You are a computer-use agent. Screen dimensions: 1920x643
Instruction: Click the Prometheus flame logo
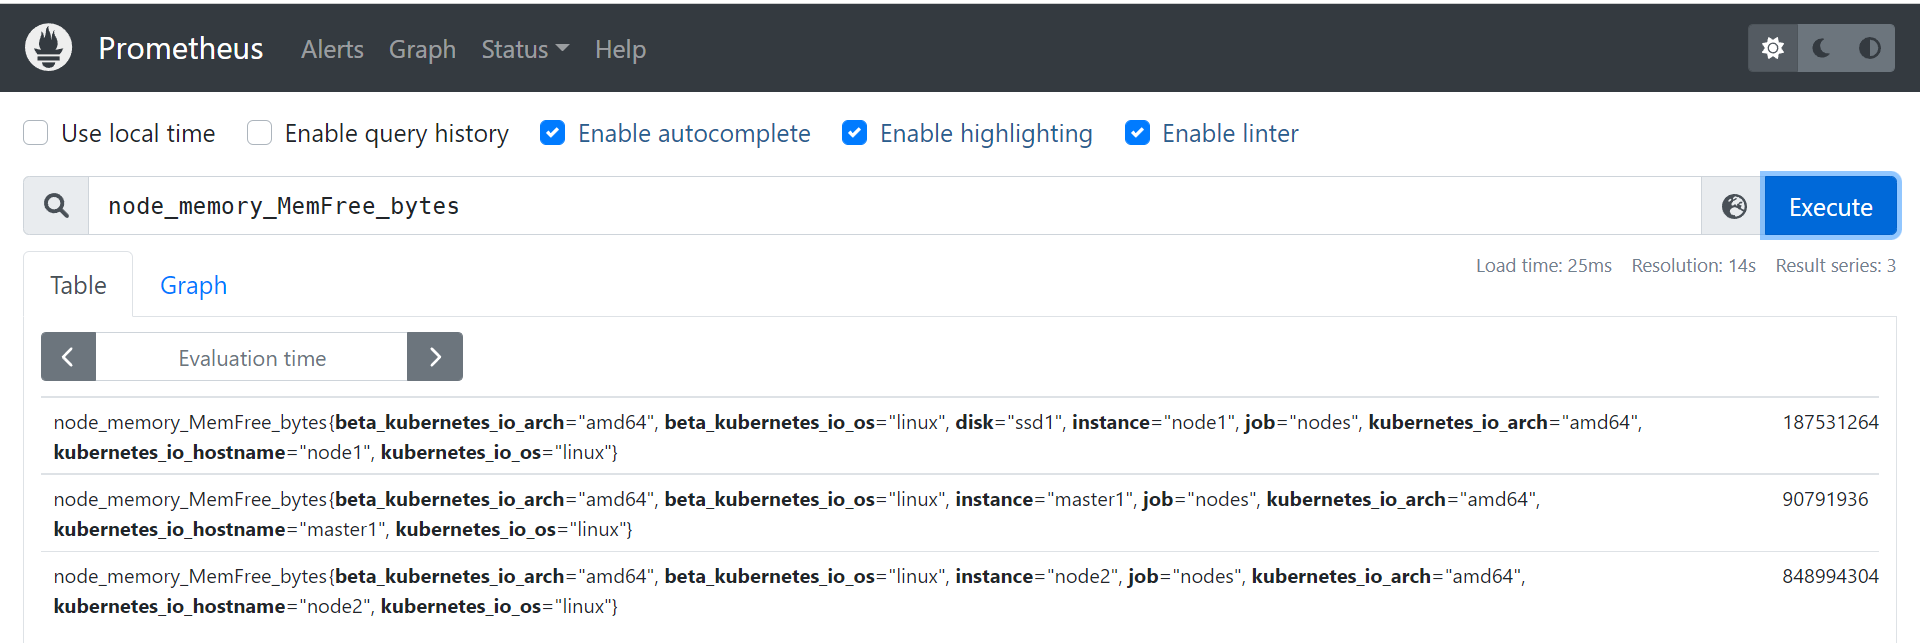[x=48, y=47]
